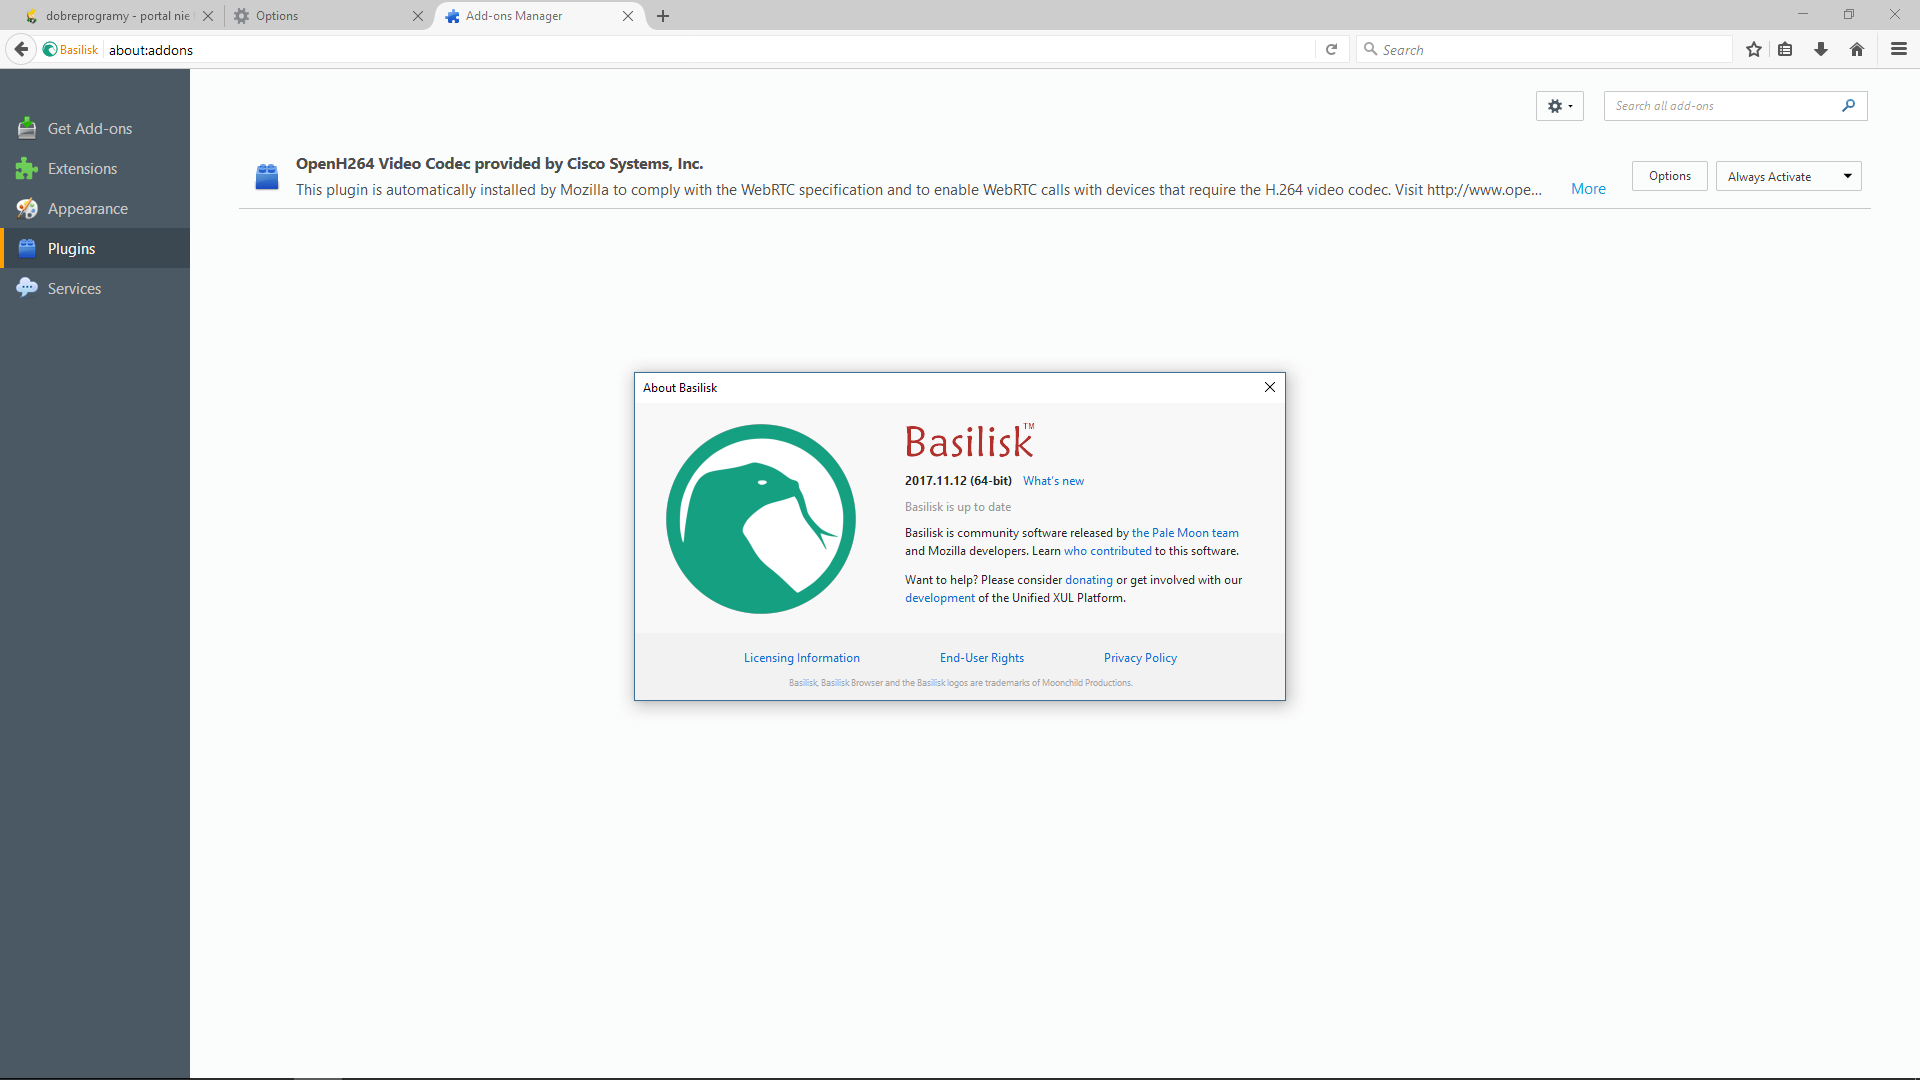1920x1080 pixels.
Task: Open Licensing Information link
Action: 801,658
